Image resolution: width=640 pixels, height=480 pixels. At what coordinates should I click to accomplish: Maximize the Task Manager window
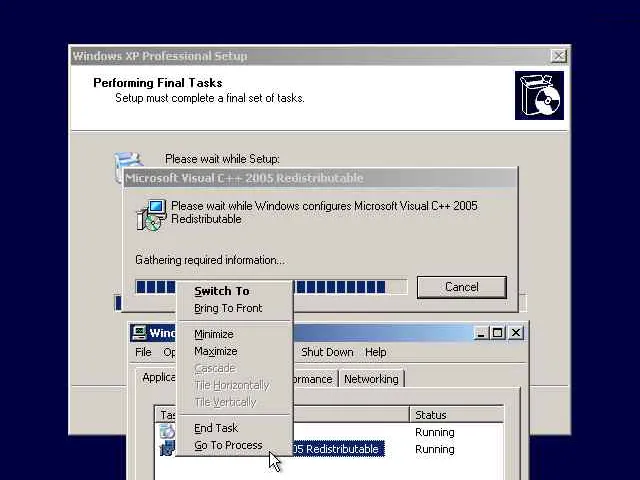point(498,333)
